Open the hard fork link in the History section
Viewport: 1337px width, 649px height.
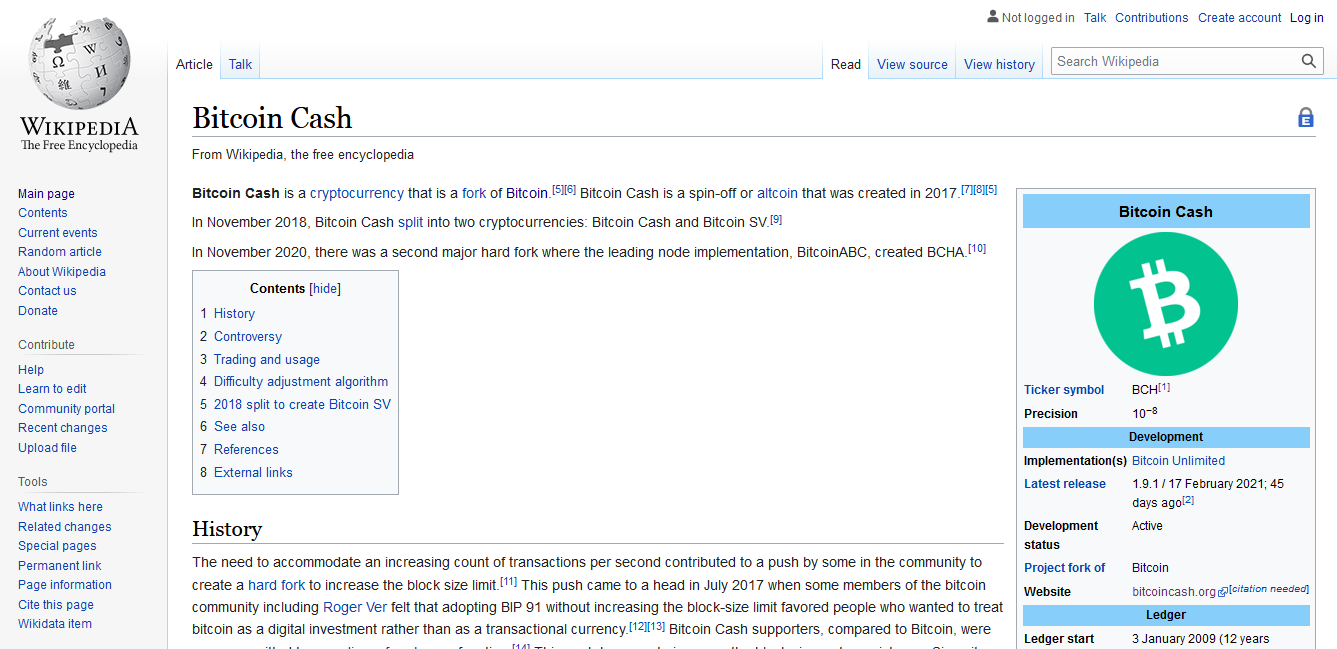click(276, 585)
